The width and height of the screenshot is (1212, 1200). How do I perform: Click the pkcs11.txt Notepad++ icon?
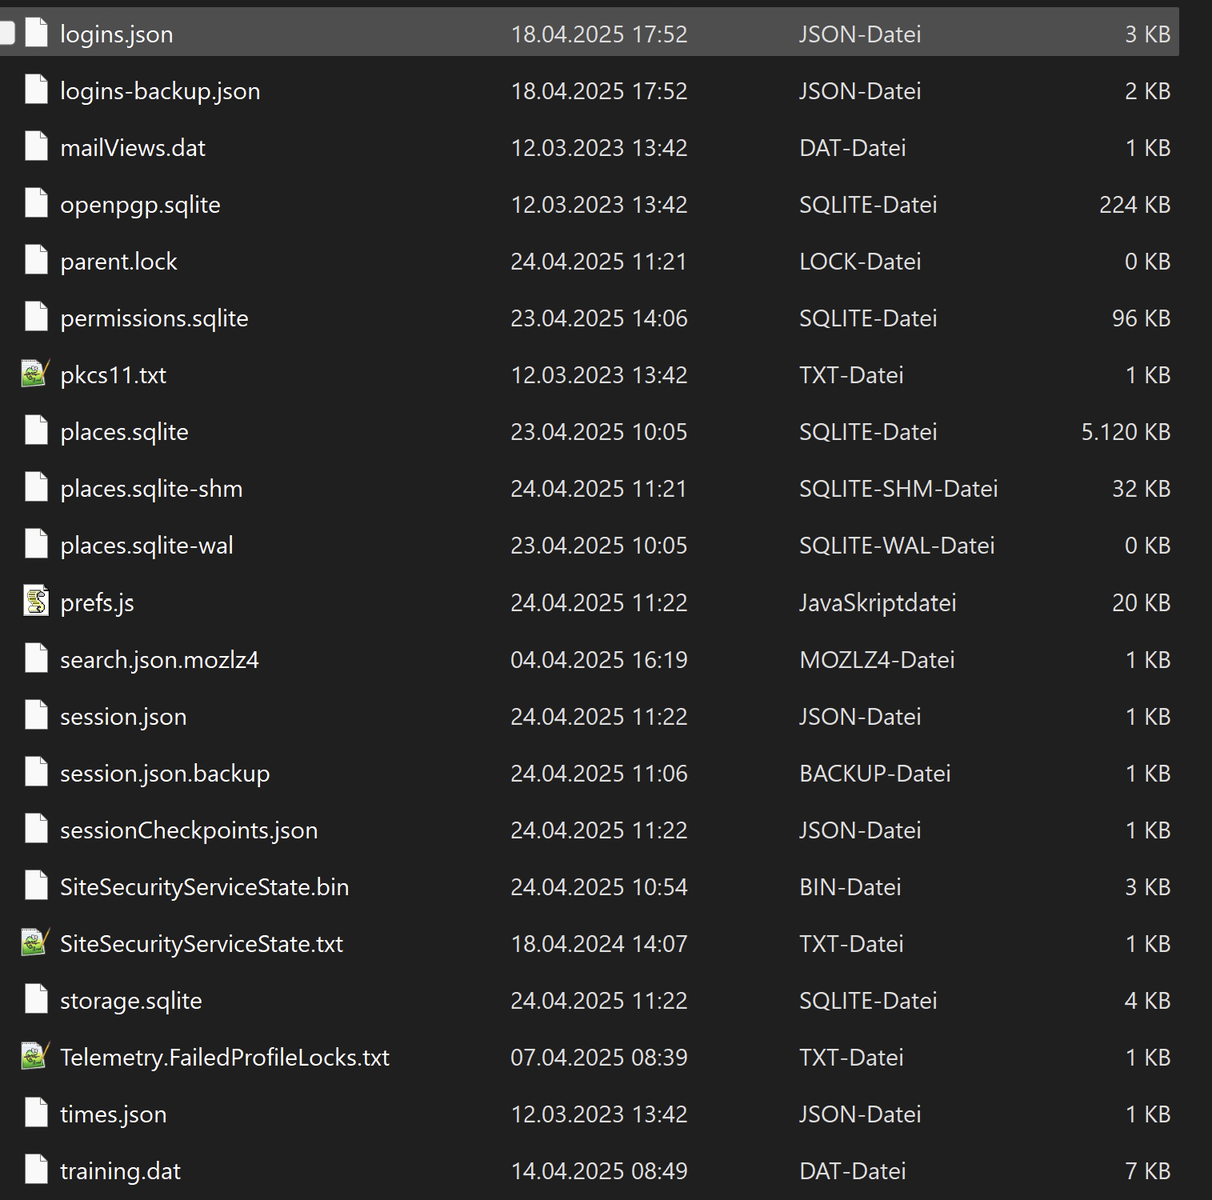click(36, 375)
